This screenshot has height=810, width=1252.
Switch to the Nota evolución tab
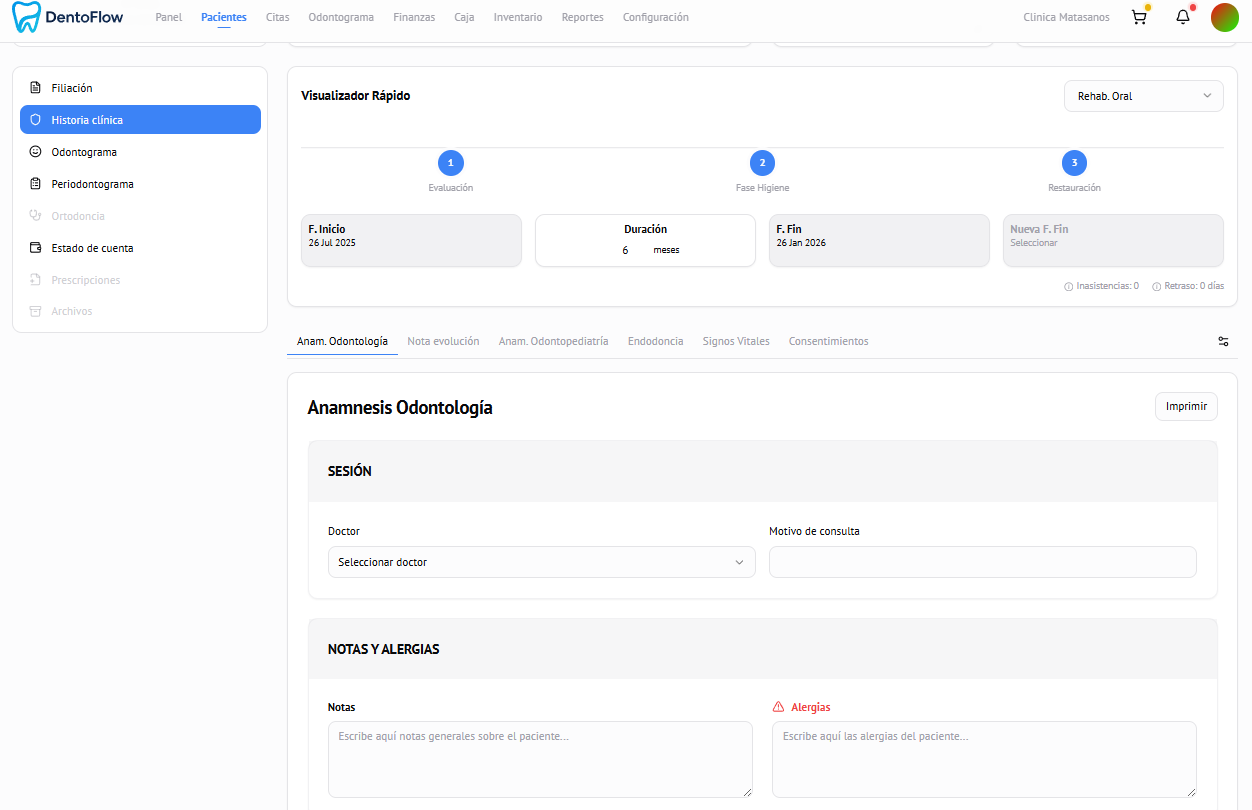(x=443, y=341)
